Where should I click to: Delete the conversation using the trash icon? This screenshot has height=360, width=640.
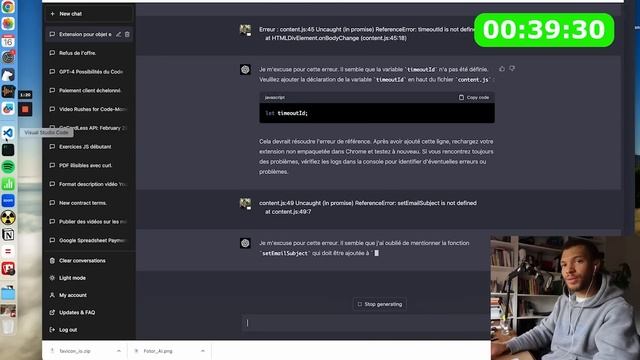(x=127, y=34)
